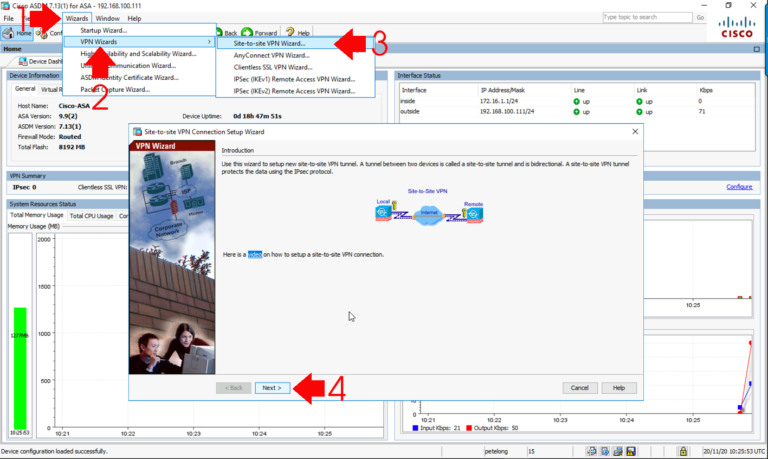Screen dimensions: 768x459
Task: Click the wizard dialog title icon
Action: point(137,132)
